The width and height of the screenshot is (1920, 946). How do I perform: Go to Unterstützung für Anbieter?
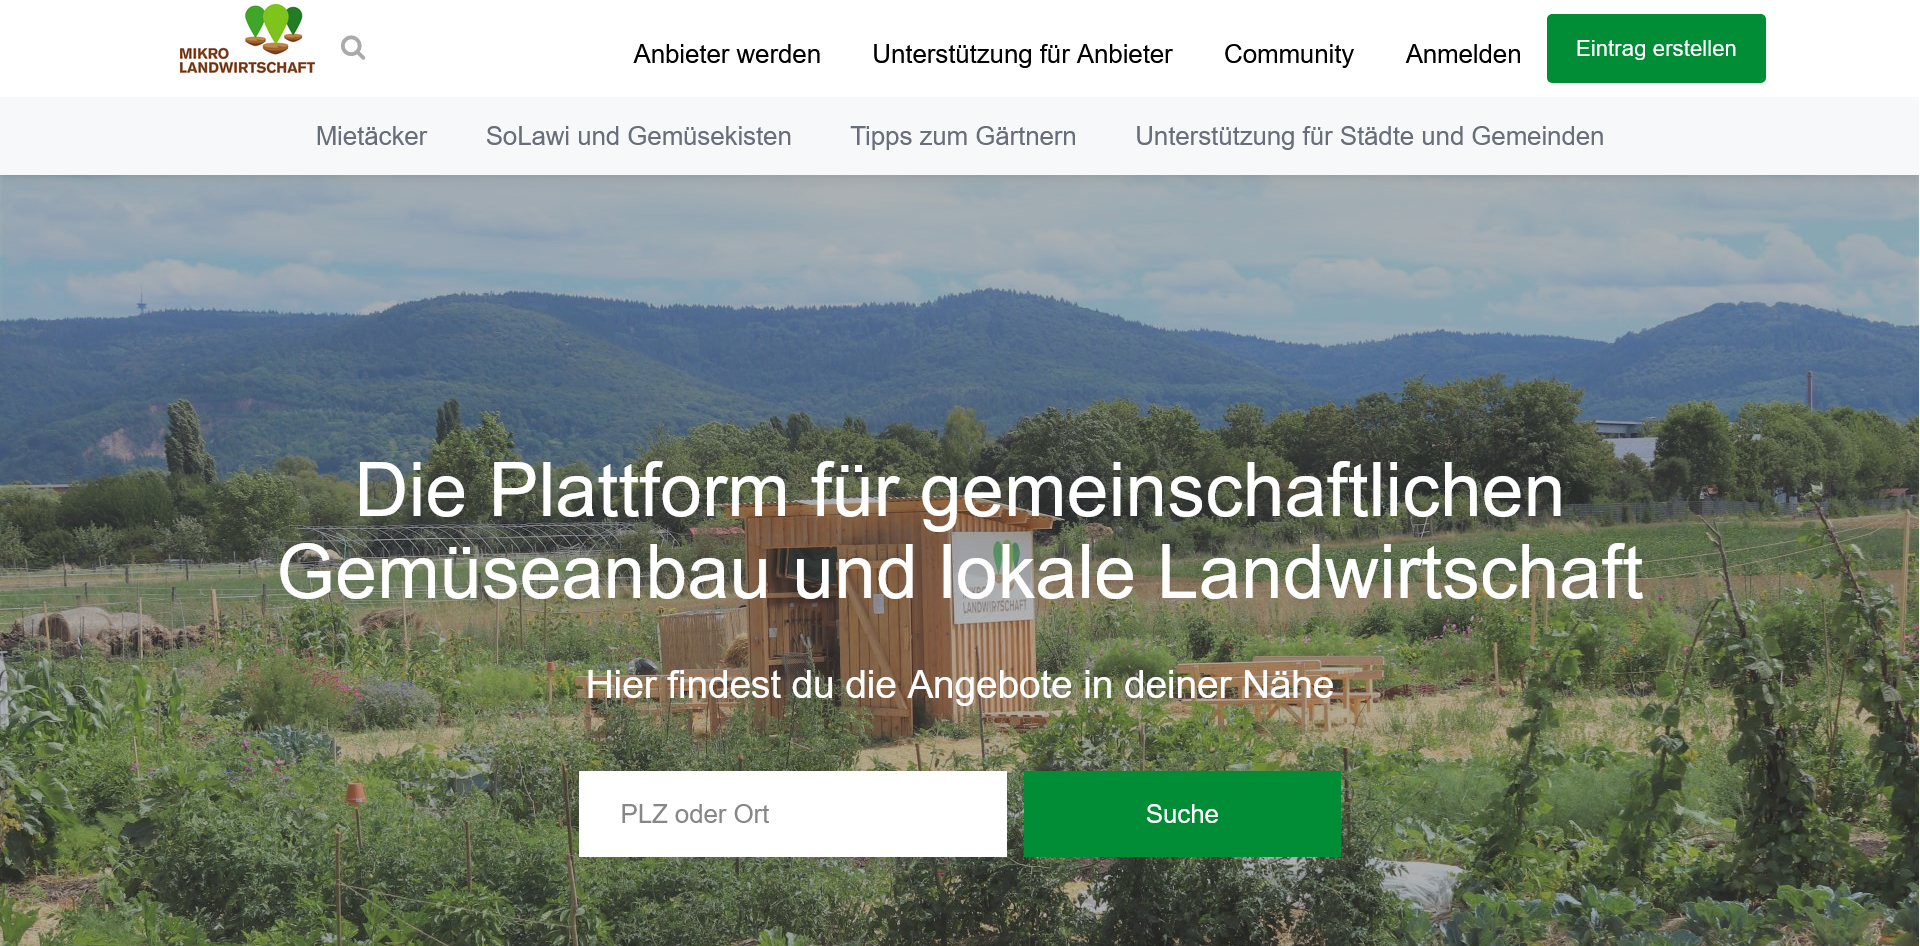click(1021, 54)
